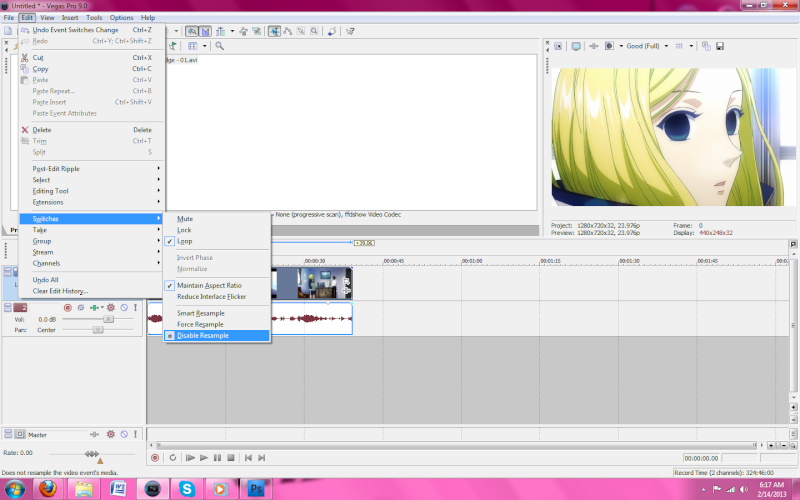This screenshot has height=500, width=800.
Task: Mute the Master bus
Action: click(124, 434)
